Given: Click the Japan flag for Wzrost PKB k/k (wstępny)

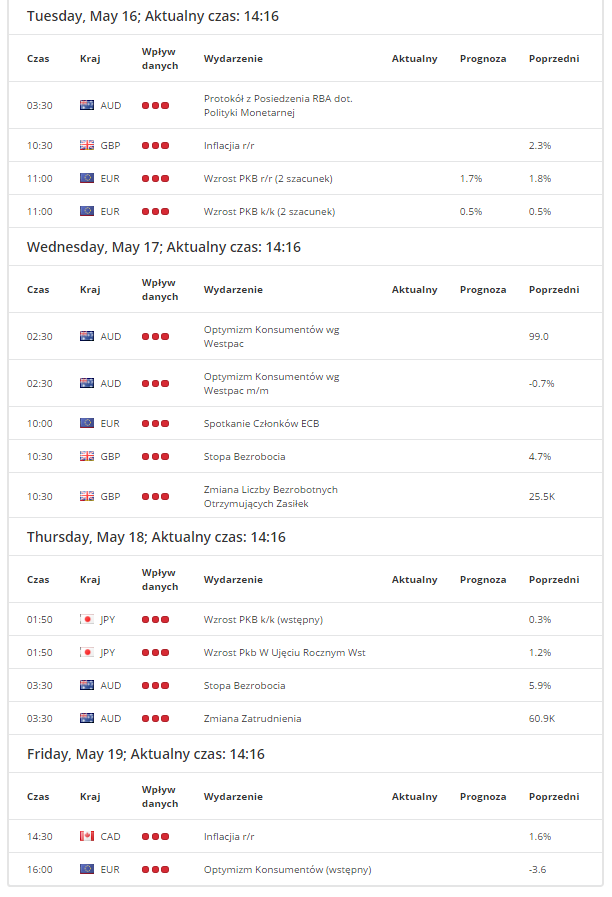Looking at the screenshot, I should point(87,619).
